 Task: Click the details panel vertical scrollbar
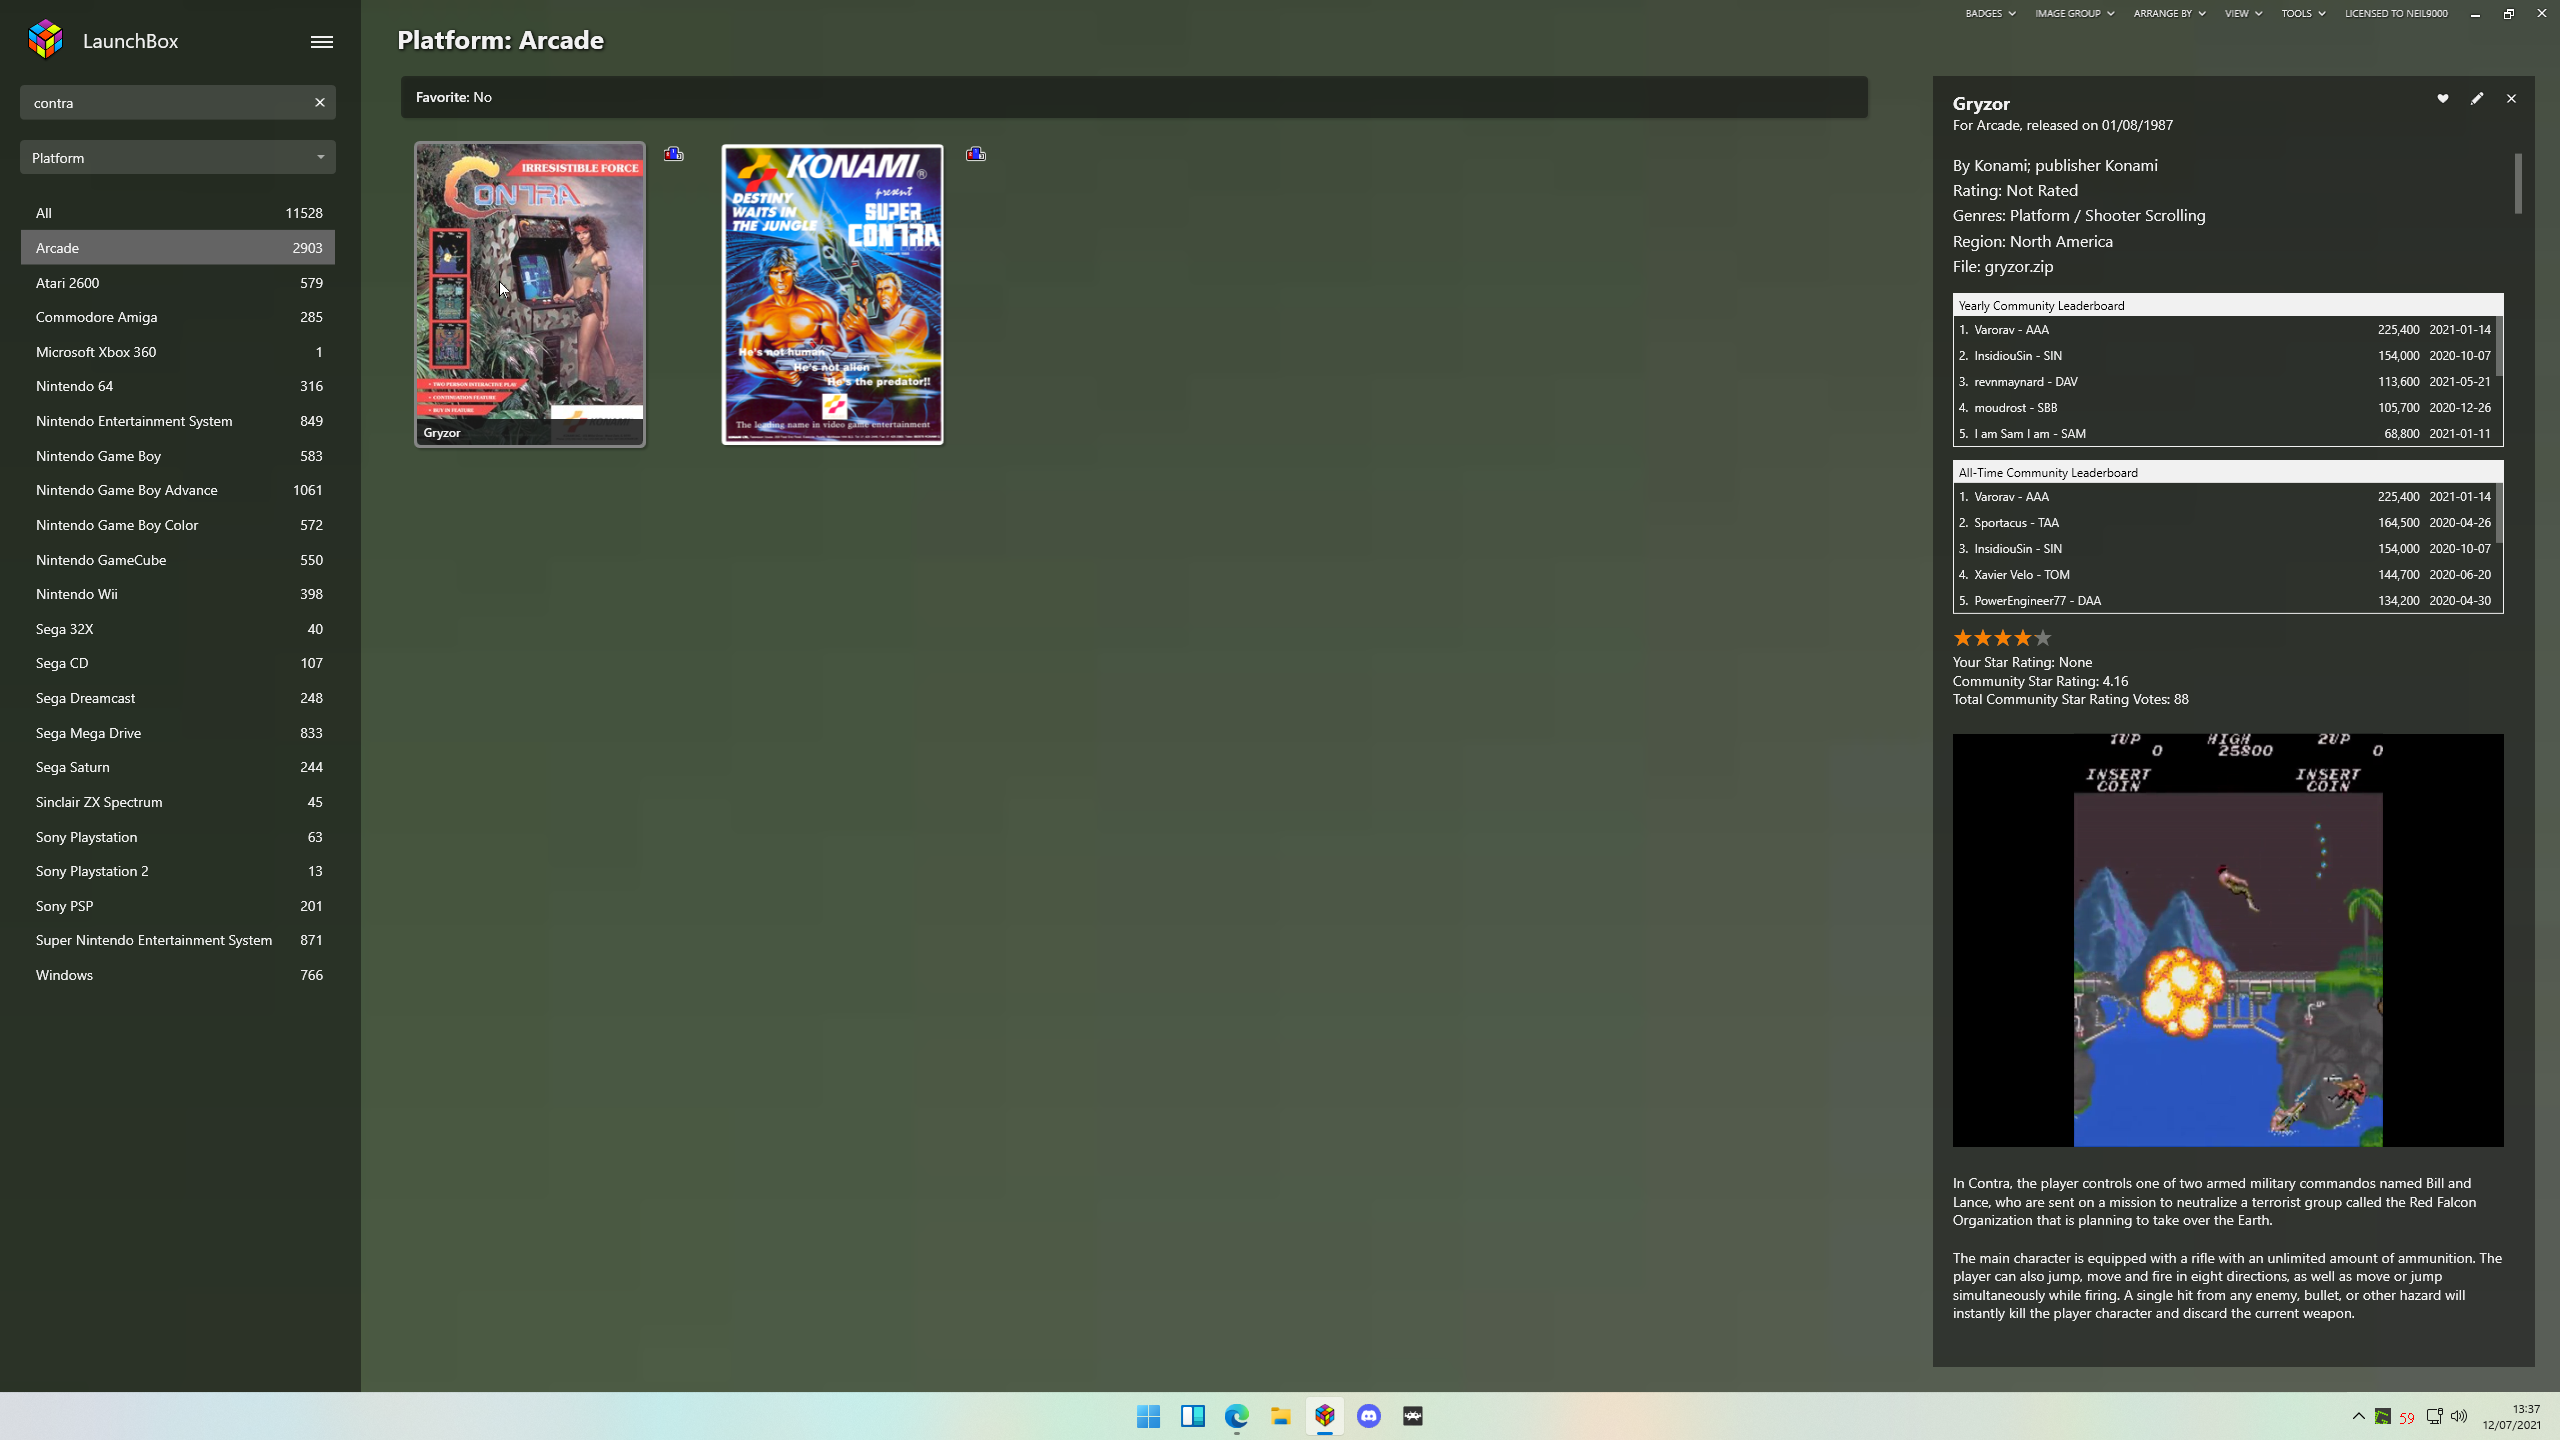[2518, 184]
